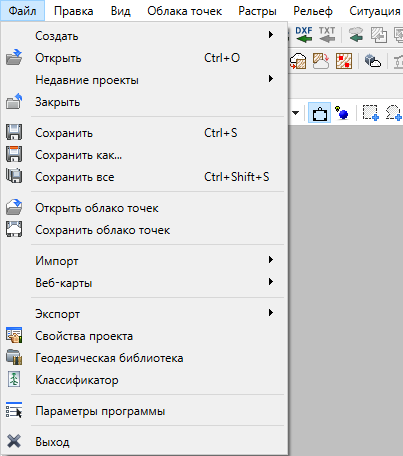Open the Рельеф menu
403x456 pixels.
[313, 11]
